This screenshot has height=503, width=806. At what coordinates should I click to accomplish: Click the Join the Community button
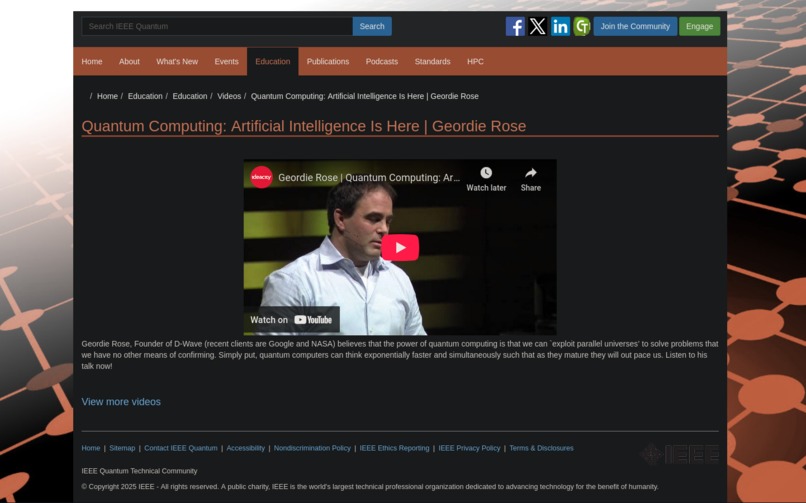[635, 26]
